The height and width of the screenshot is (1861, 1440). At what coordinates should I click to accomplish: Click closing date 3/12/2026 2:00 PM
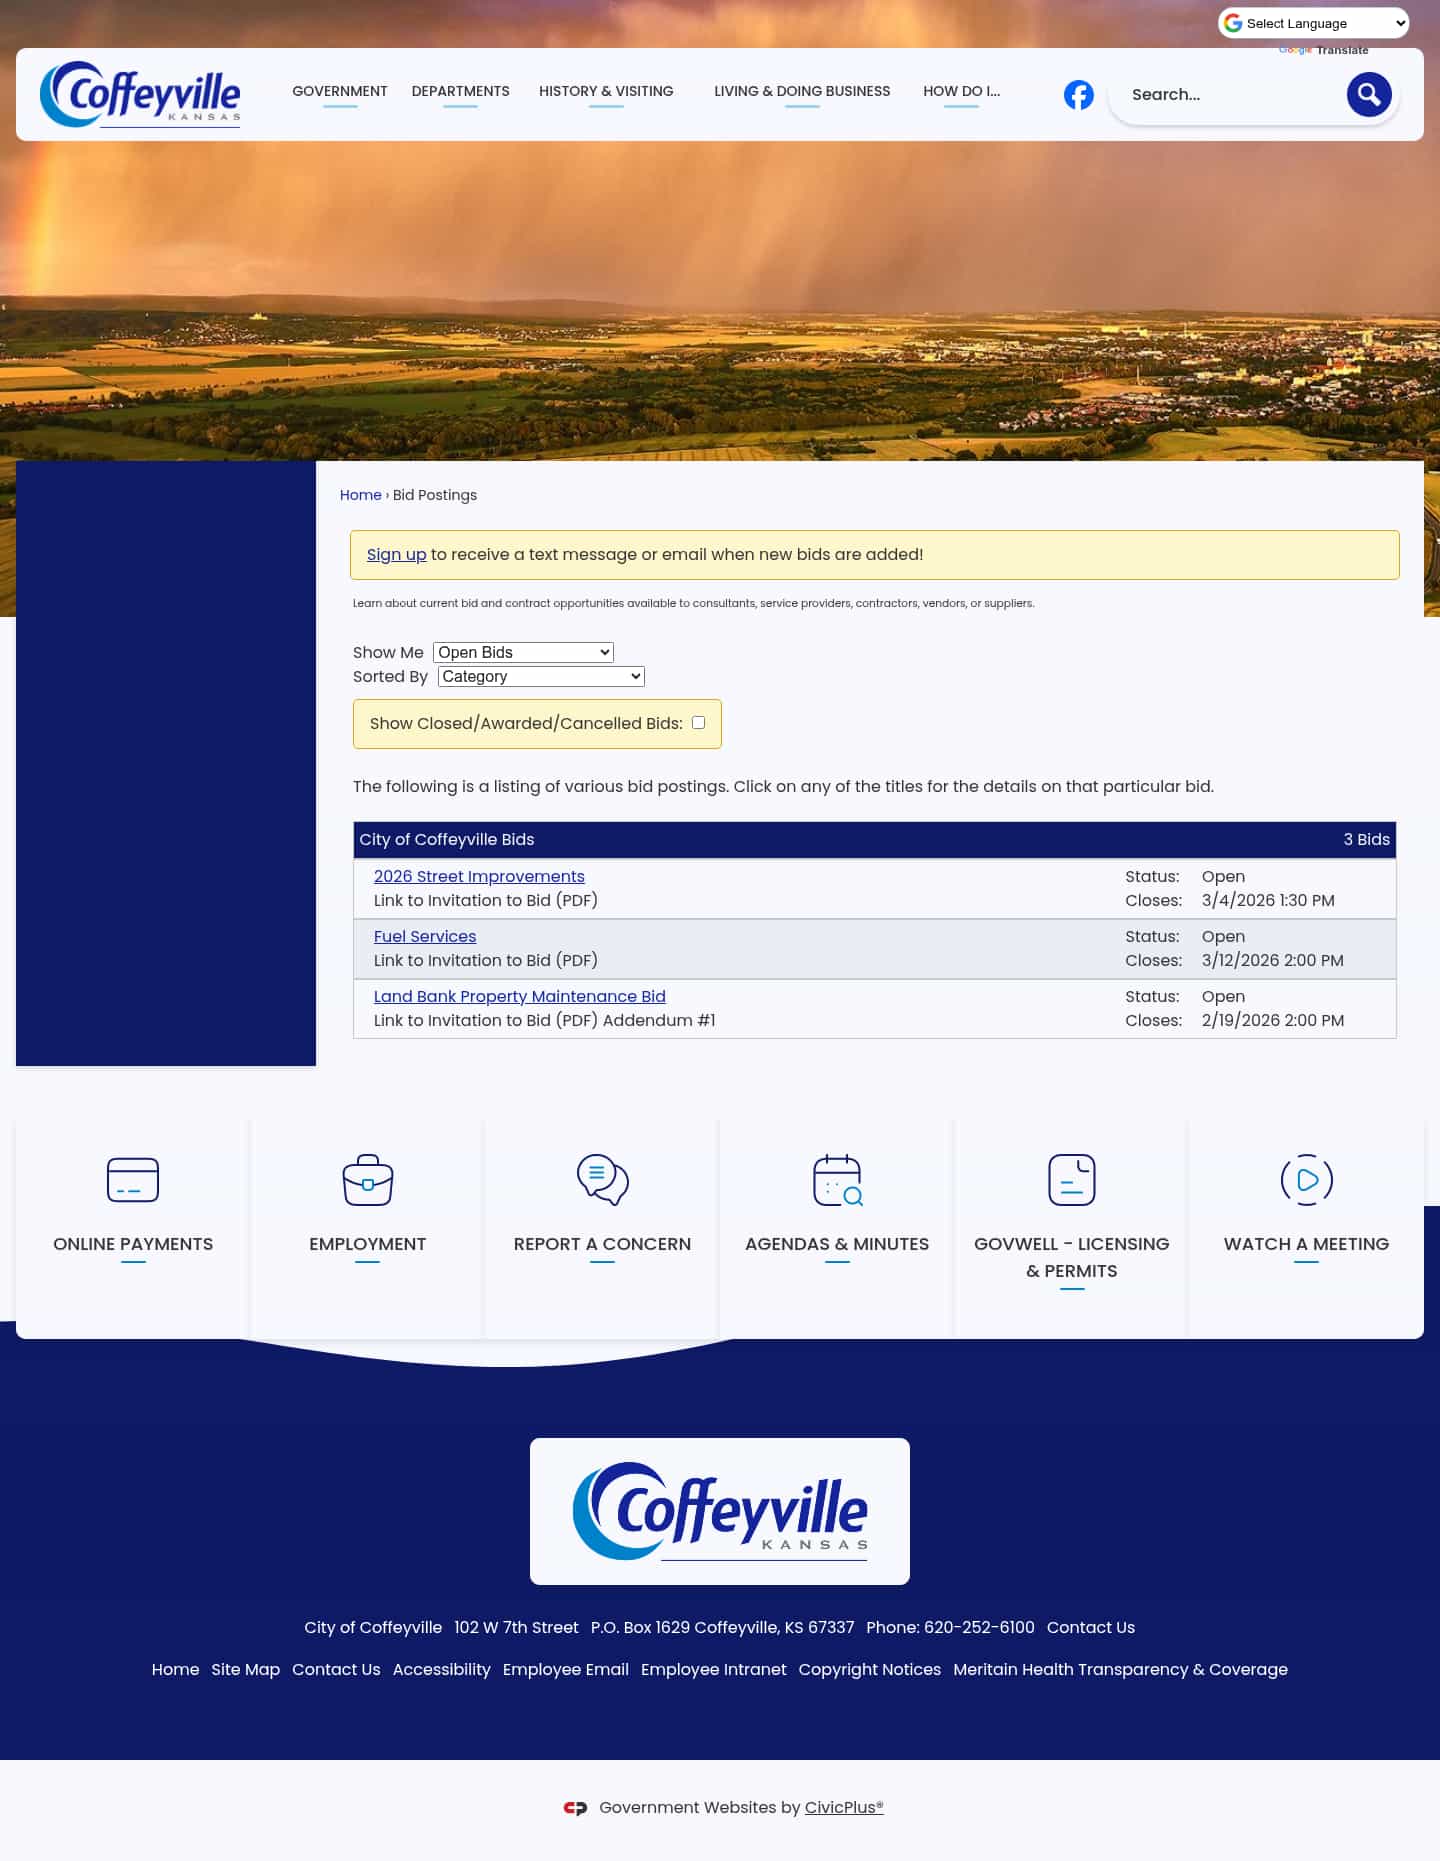1273,960
